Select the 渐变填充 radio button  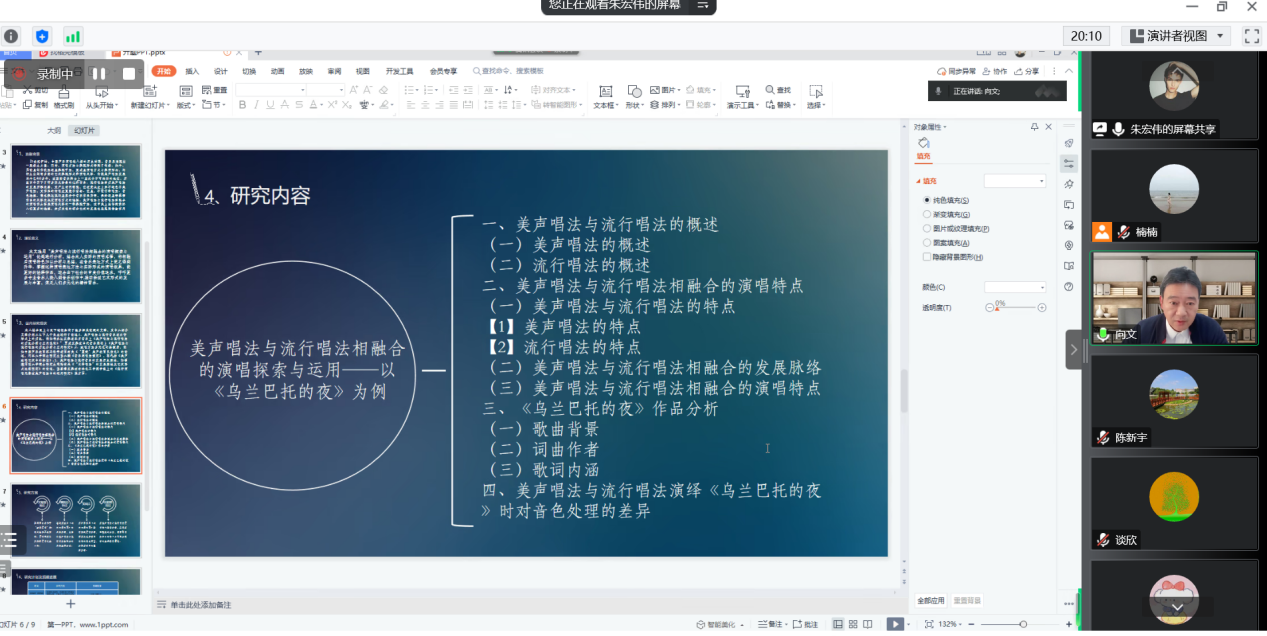tap(926, 214)
